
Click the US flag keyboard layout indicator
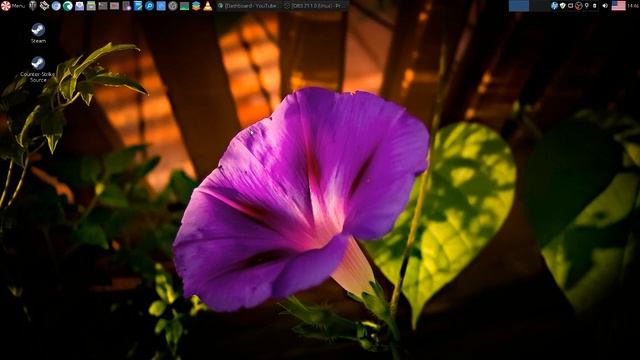coord(618,6)
